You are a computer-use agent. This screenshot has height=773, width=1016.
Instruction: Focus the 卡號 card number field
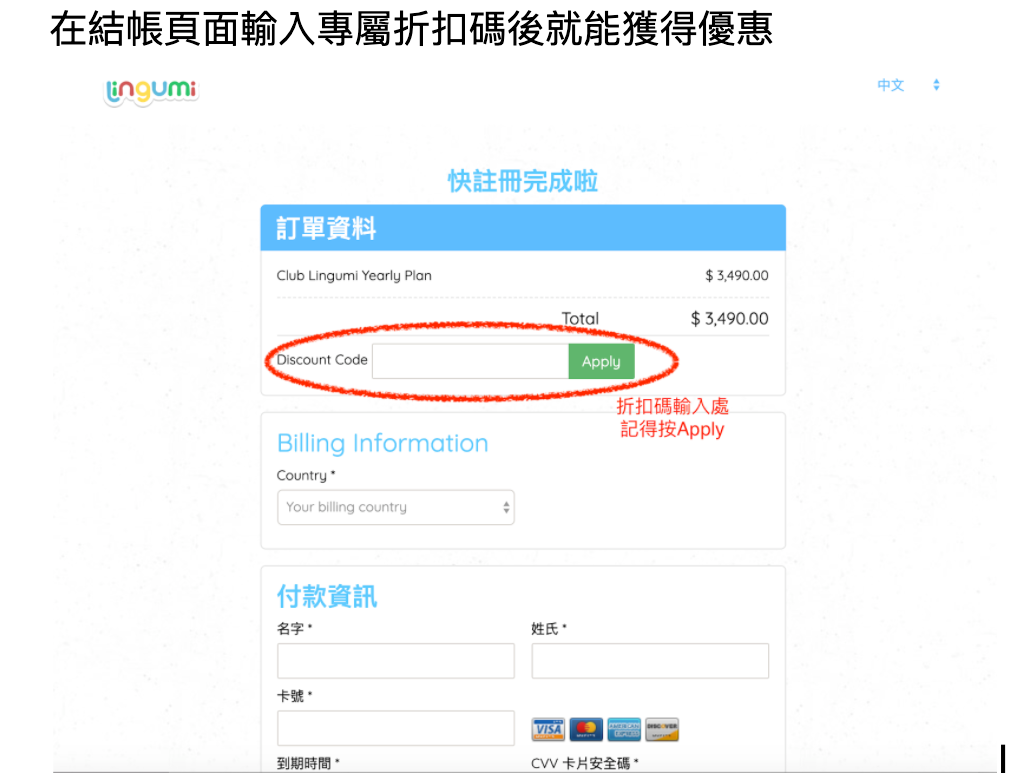(396, 728)
